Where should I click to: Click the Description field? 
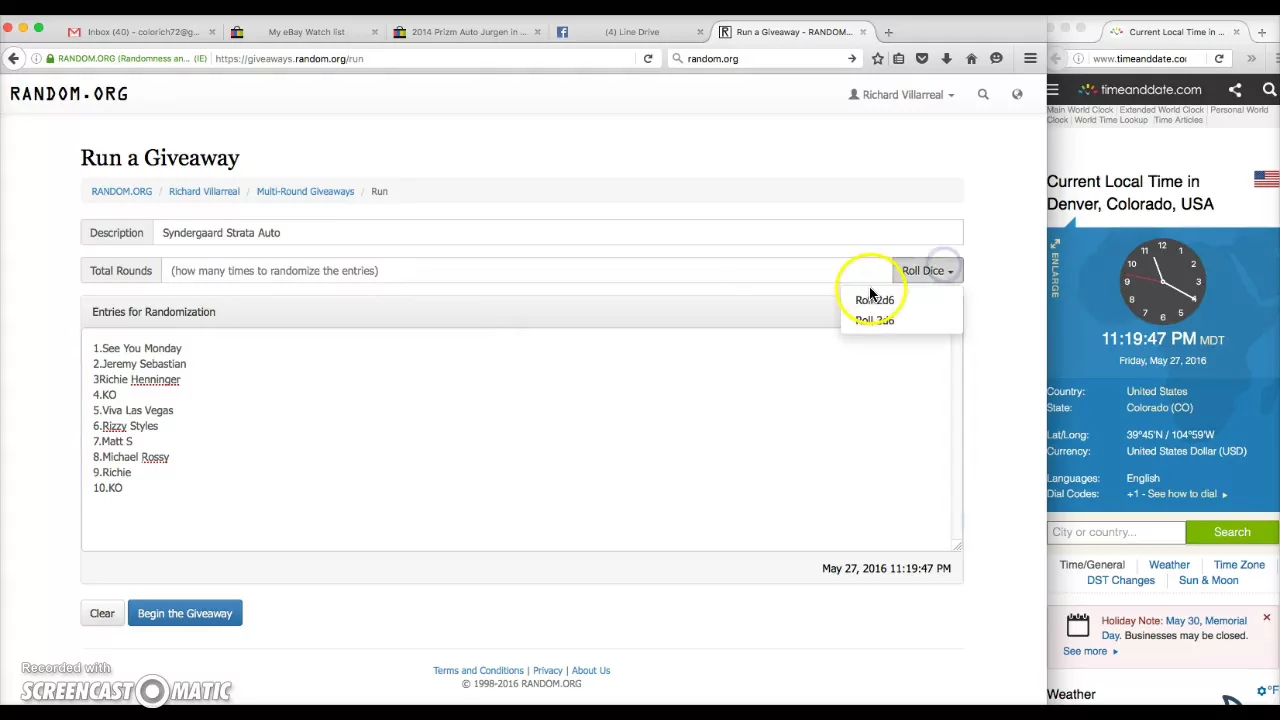tap(557, 233)
